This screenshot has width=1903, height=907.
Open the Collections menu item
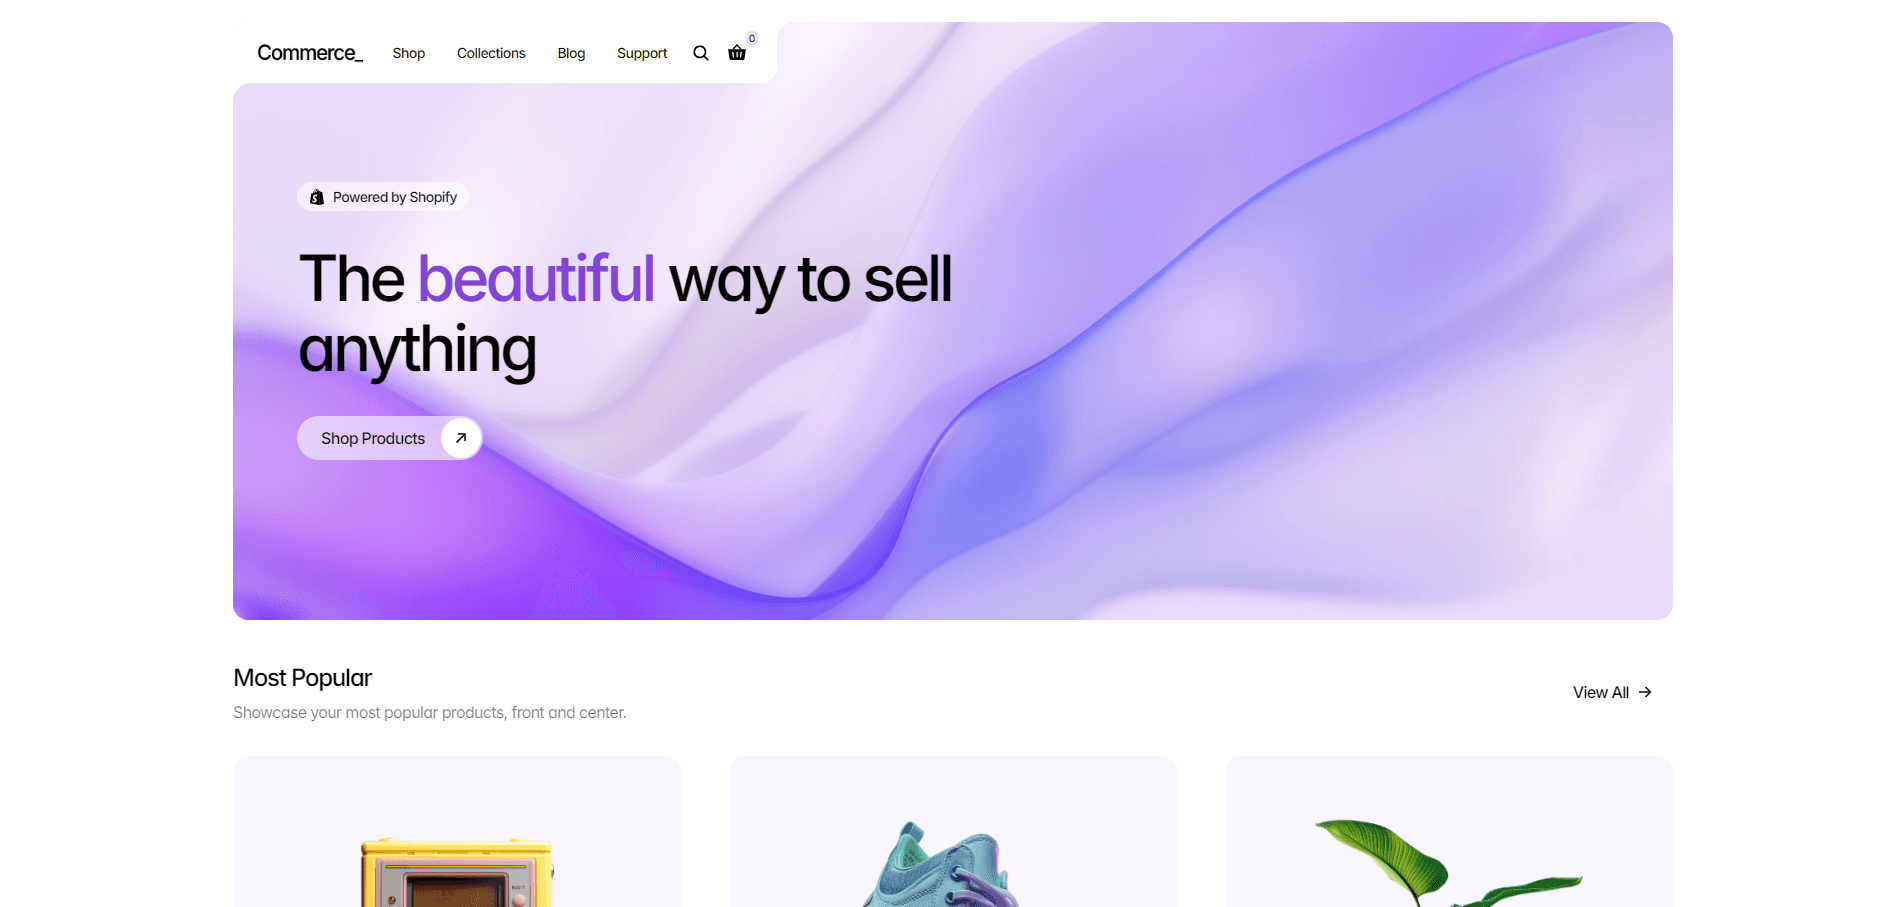(x=491, y=53)
